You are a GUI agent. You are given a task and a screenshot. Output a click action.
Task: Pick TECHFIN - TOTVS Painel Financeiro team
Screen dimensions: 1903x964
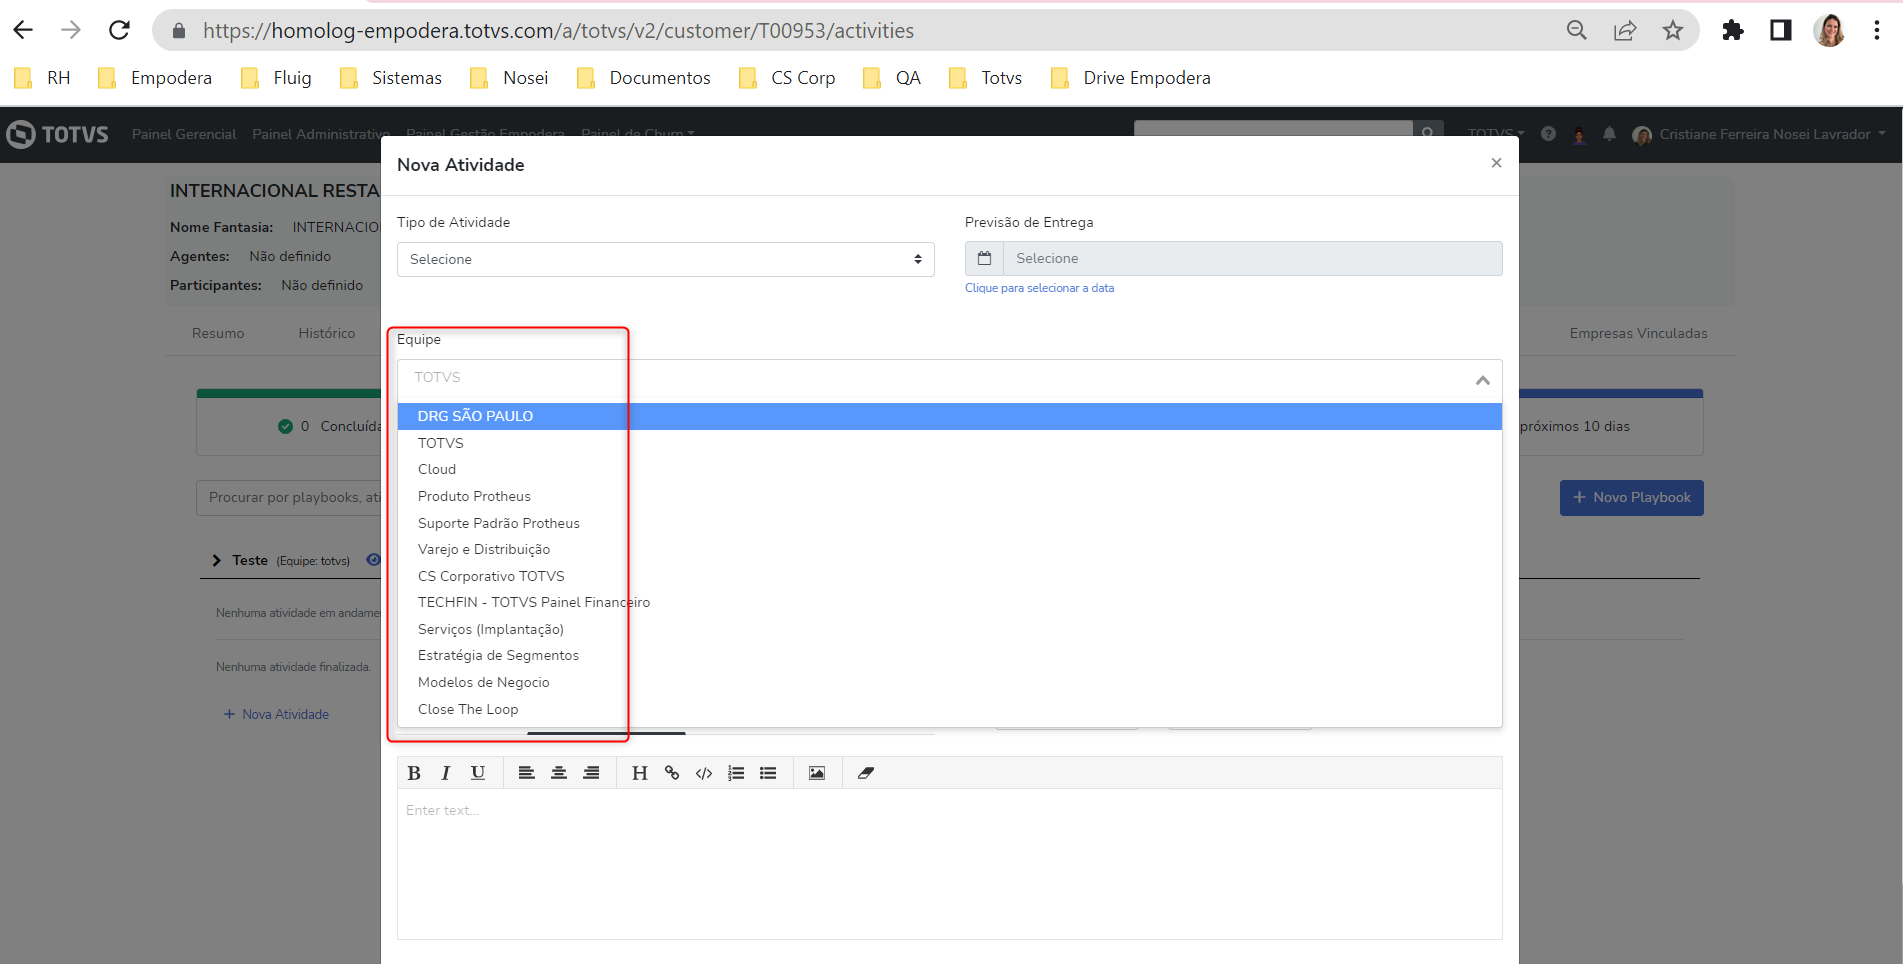tap(950, 602)
